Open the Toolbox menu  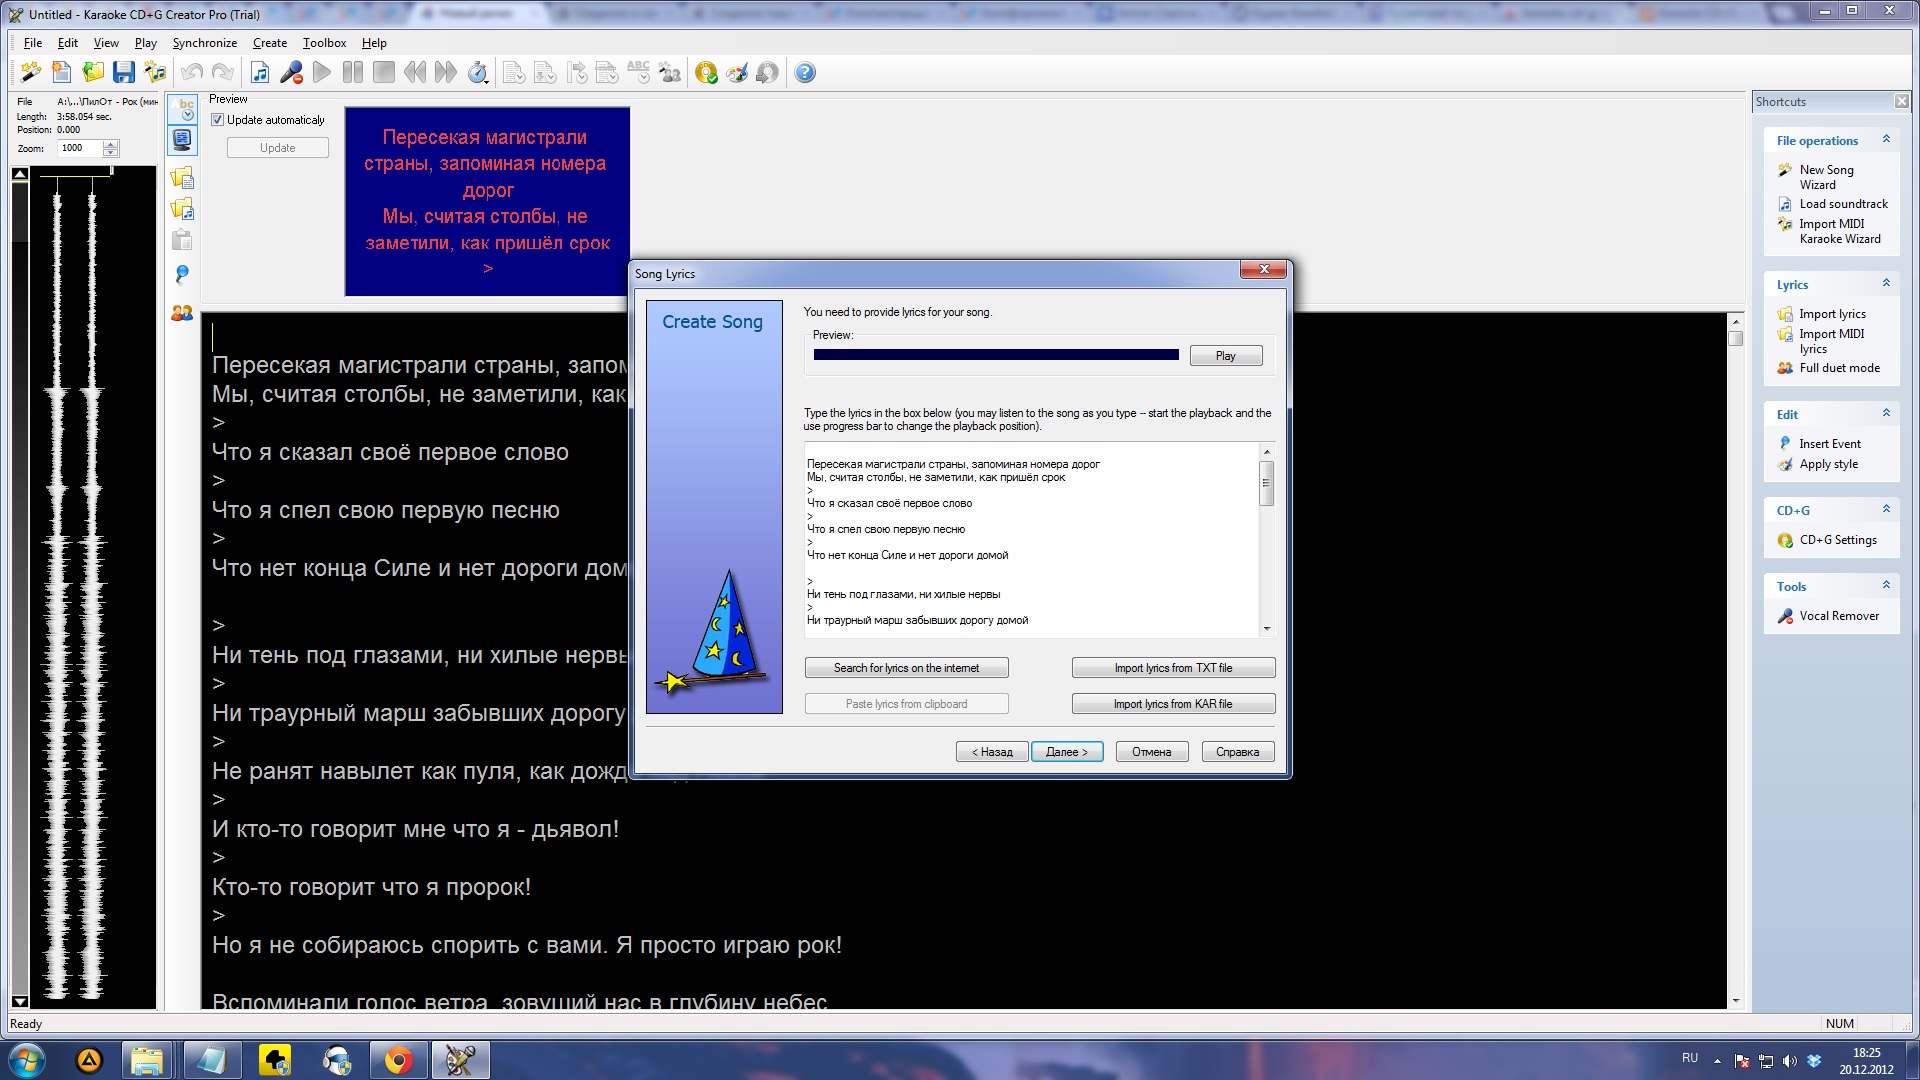click(x=324, y=43)
